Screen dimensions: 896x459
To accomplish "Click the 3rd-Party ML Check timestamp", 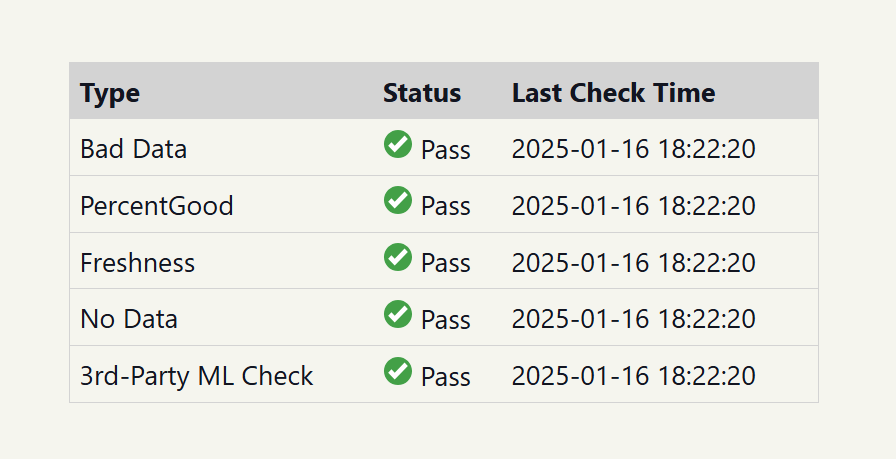I will coord(633,376).
